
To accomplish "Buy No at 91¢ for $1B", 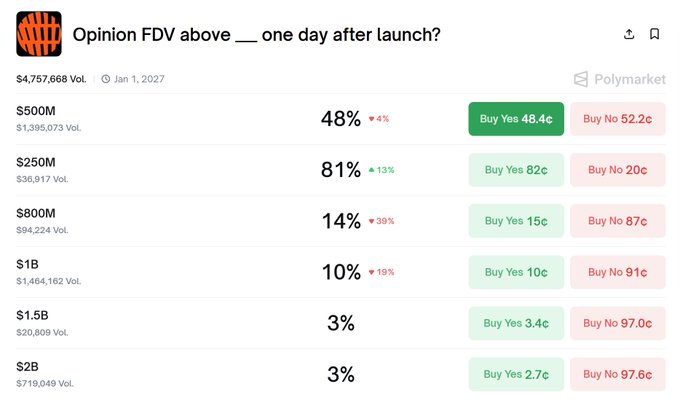I will click(617, 272).
